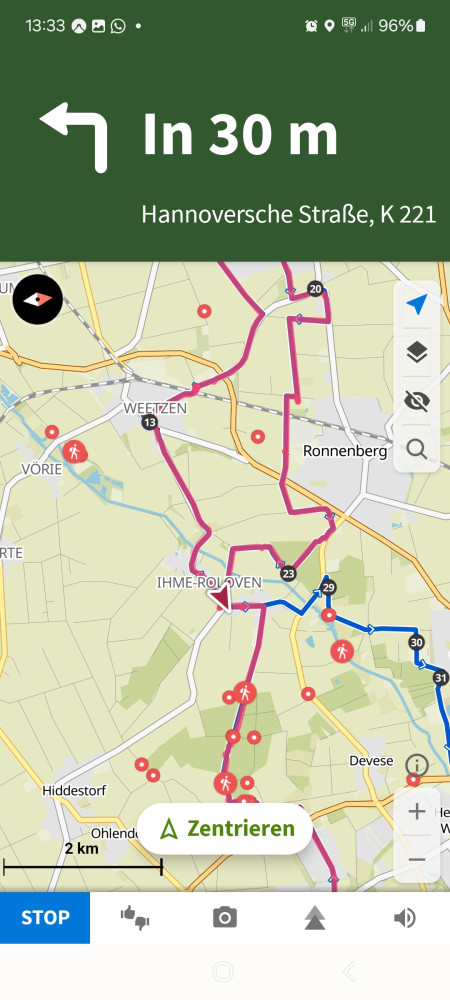The height and width of the screenshot is (1000, 450).
Task: Open map search magnifier
Action: coord(416,449)
